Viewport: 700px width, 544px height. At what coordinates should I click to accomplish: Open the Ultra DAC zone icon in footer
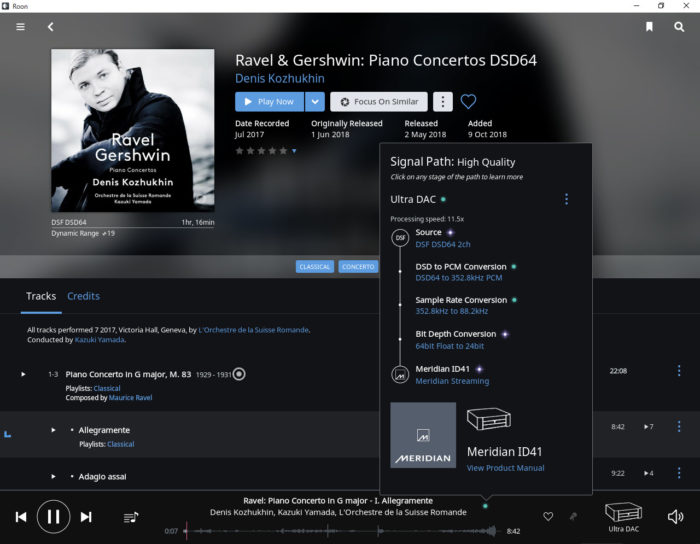point(623,517)
